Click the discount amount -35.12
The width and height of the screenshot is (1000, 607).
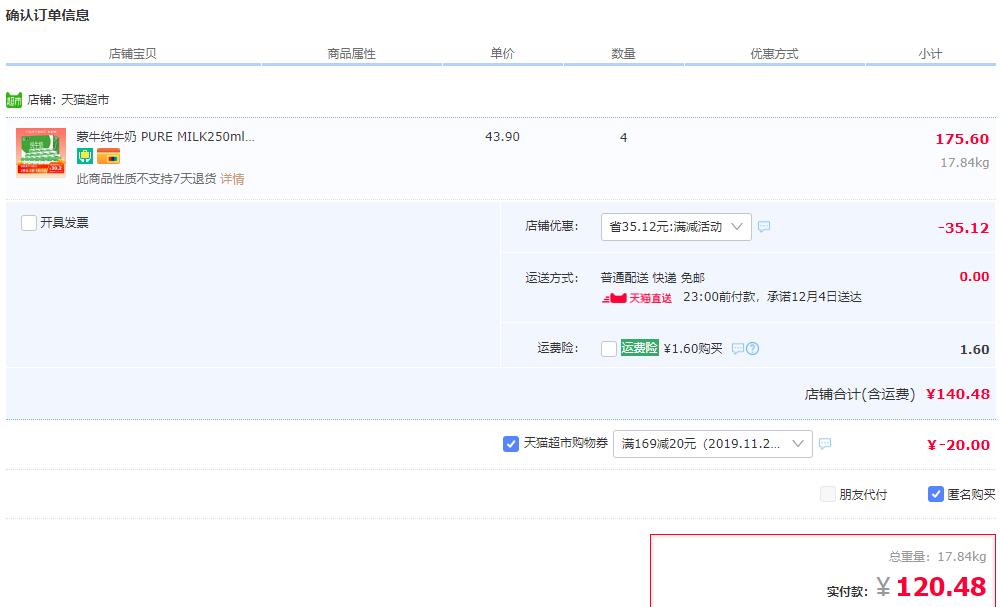click(963, 228)
